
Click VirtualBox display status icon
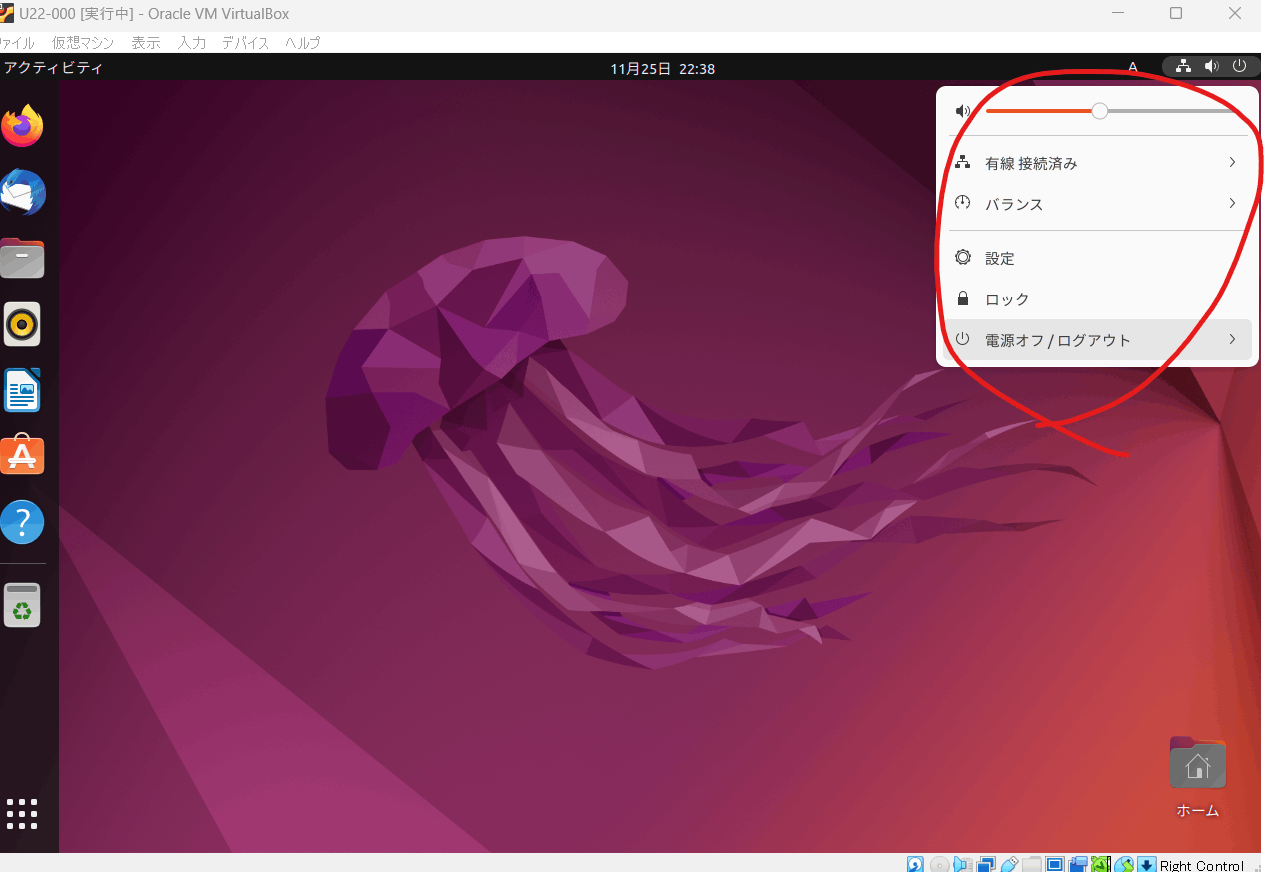(1054, 864)
